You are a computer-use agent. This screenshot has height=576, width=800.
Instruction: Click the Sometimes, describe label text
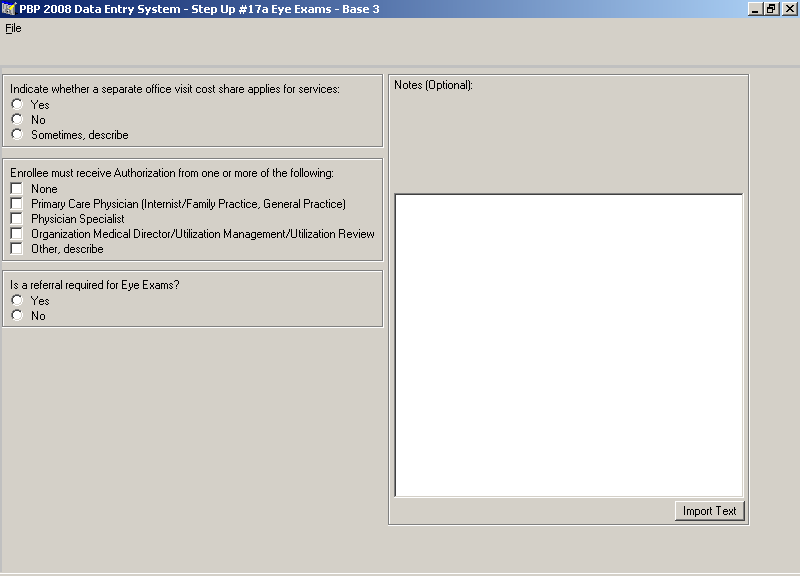(x=80, y=135)
